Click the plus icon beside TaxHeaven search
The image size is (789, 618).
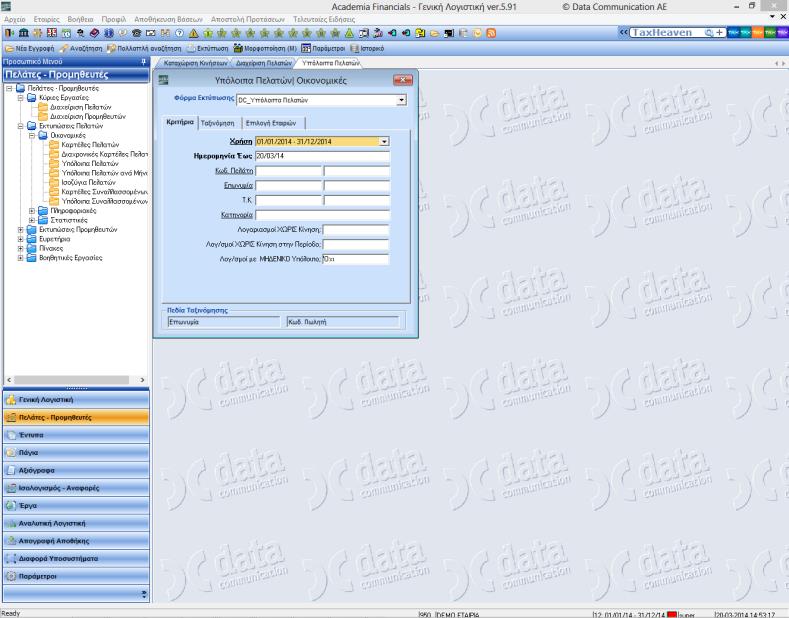click(720, 33)
